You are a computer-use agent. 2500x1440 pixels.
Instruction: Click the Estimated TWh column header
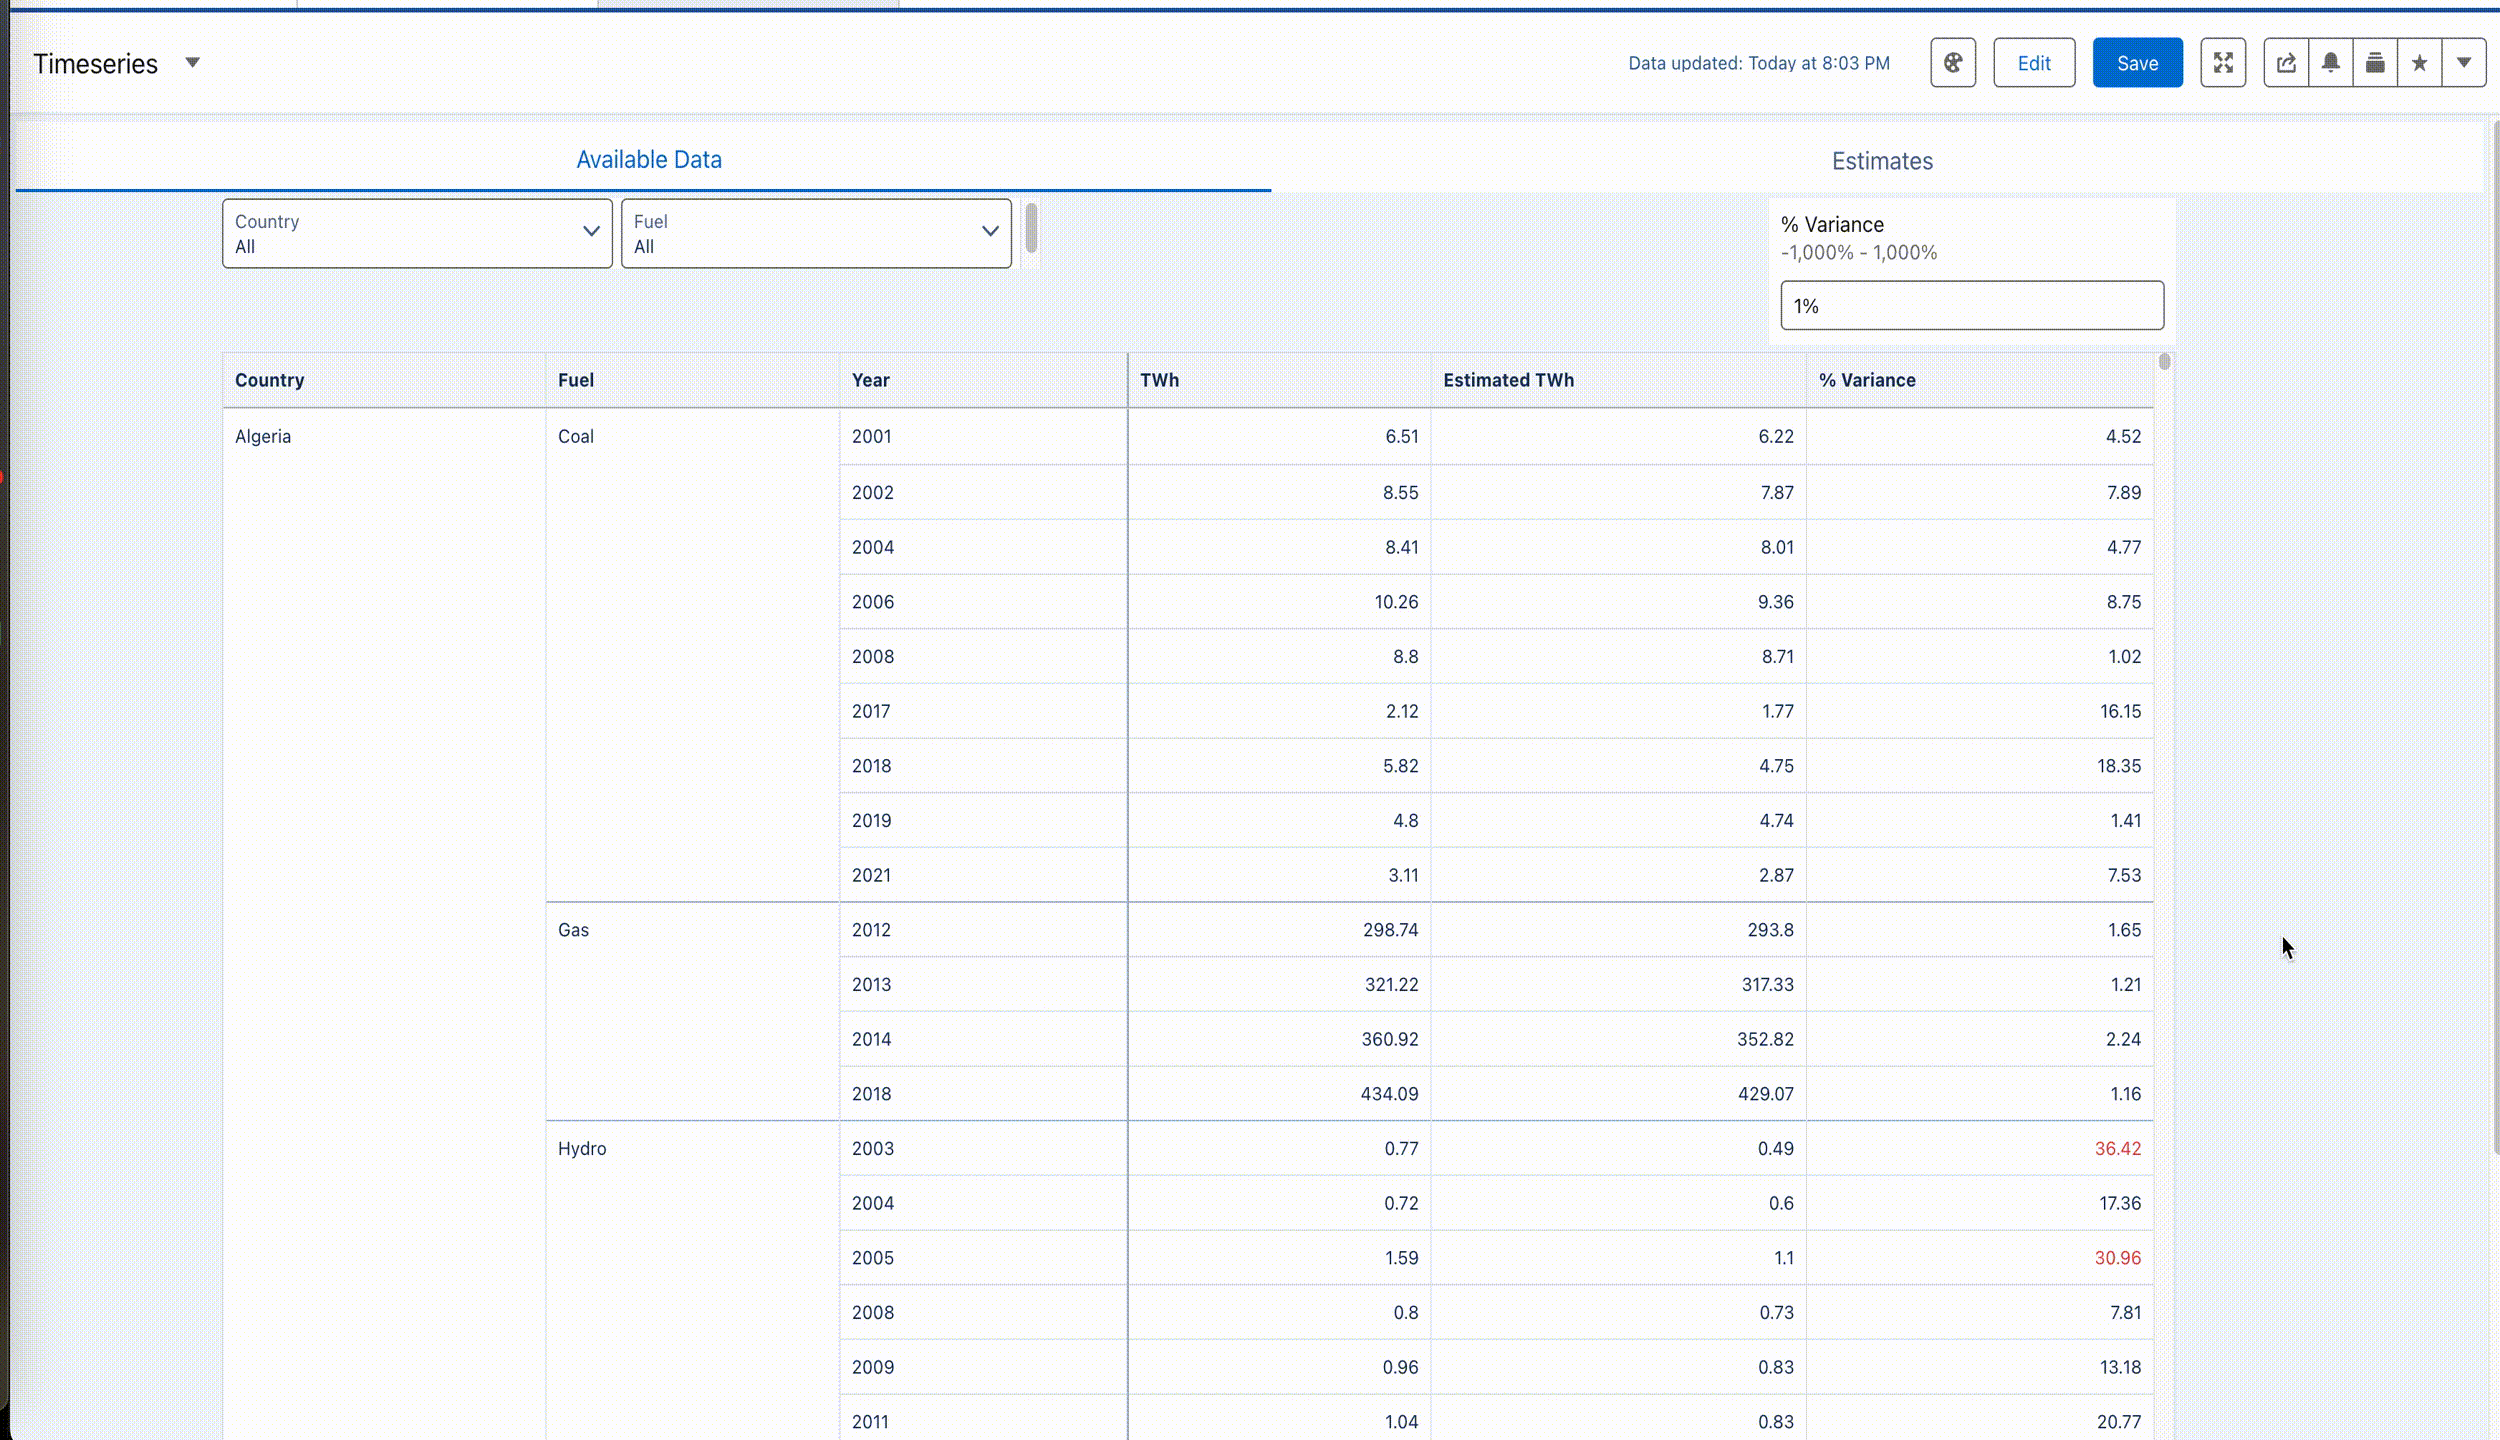tap(1508, 380)
